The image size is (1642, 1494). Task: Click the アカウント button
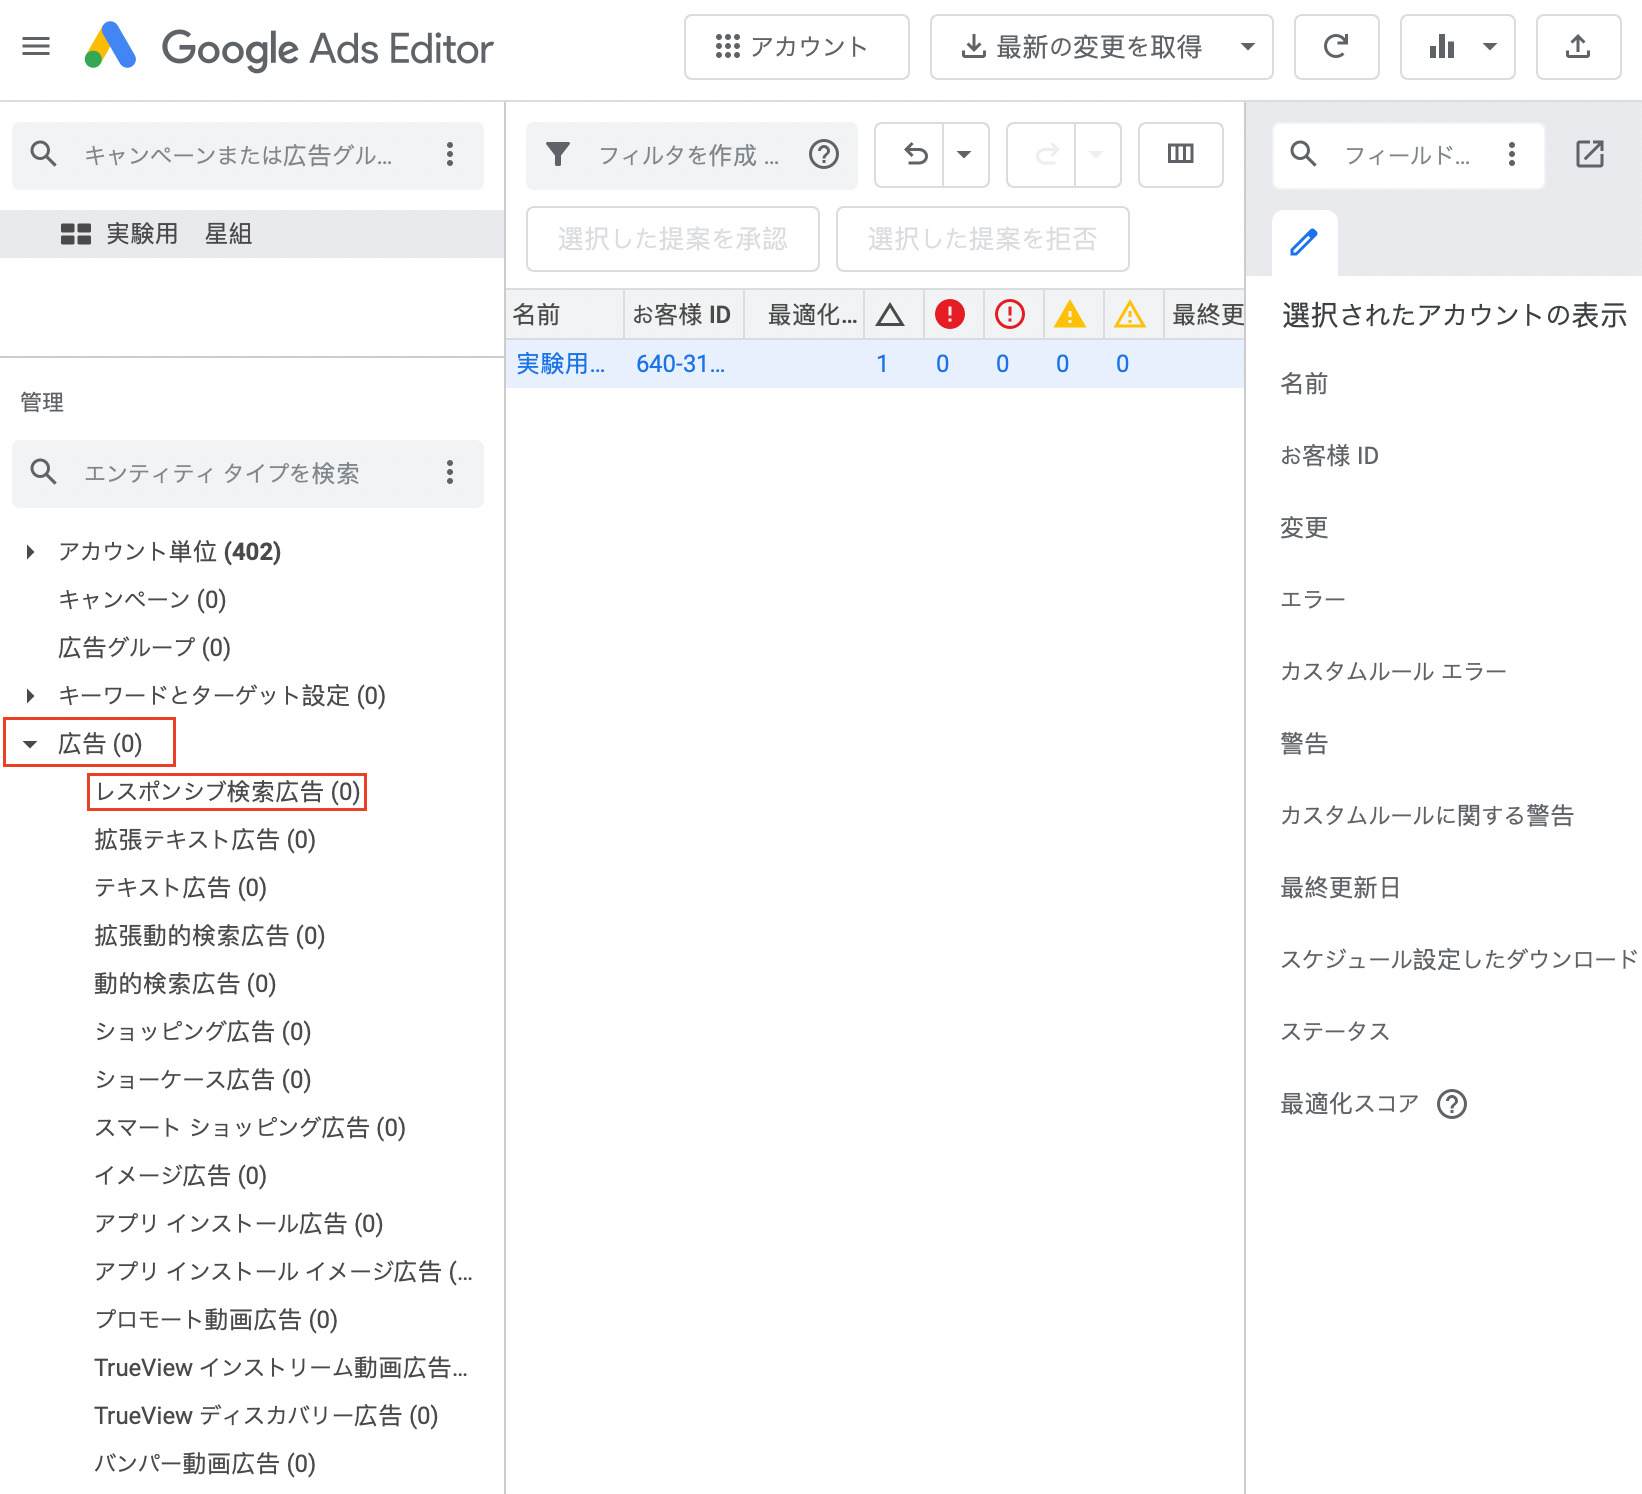pyautogui.click(x=796, y=46)
